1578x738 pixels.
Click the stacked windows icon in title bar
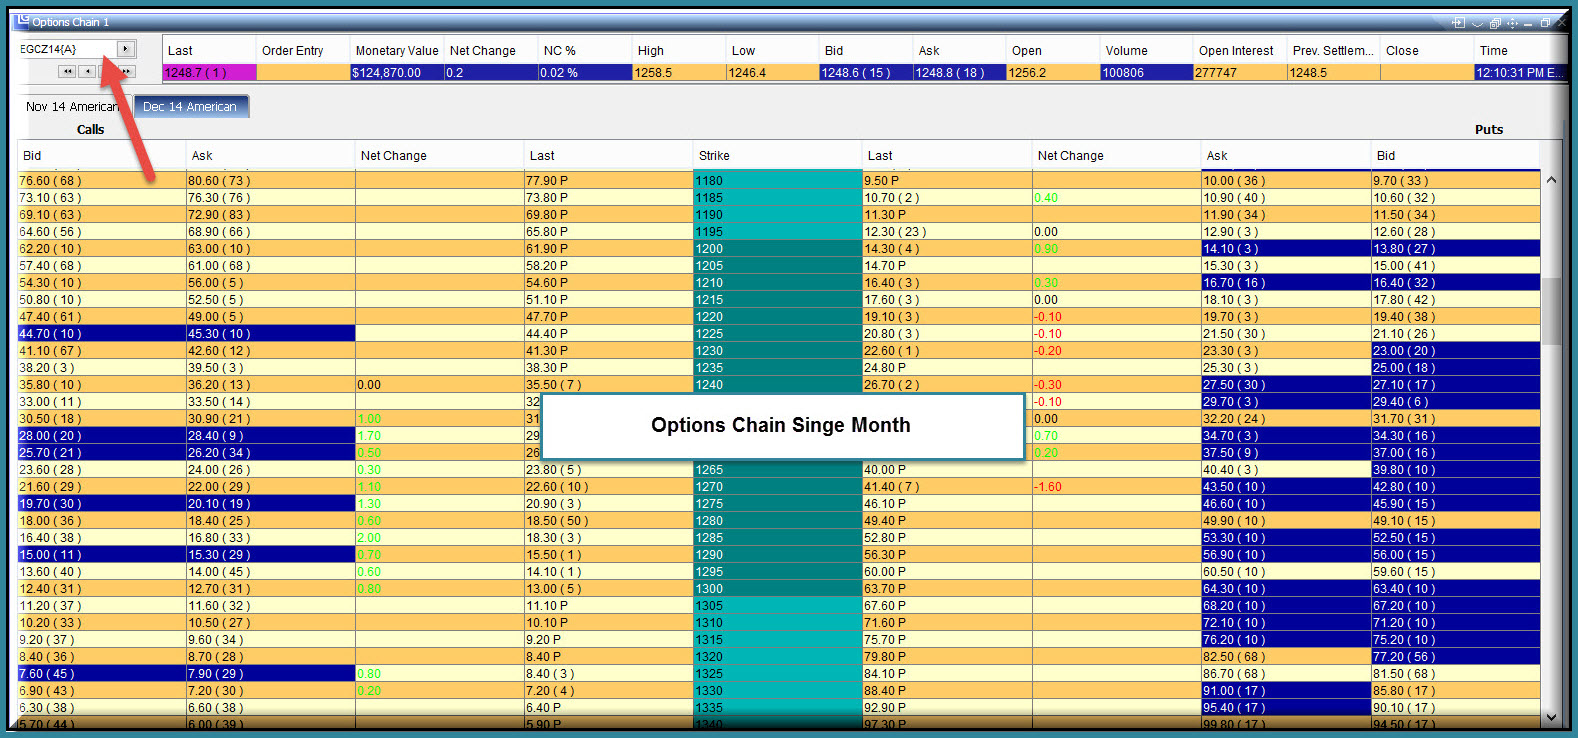pyautogui.click(x=1494, y=23)
